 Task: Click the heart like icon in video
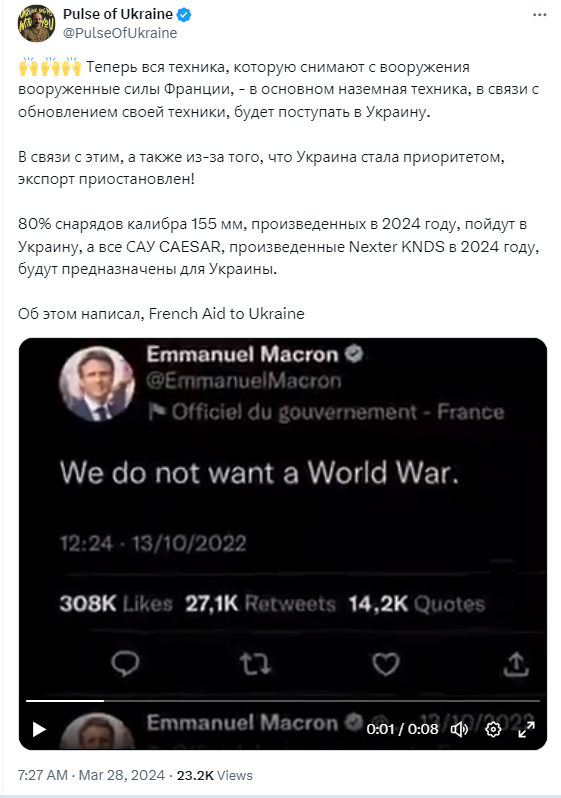(x=386, y=664)
